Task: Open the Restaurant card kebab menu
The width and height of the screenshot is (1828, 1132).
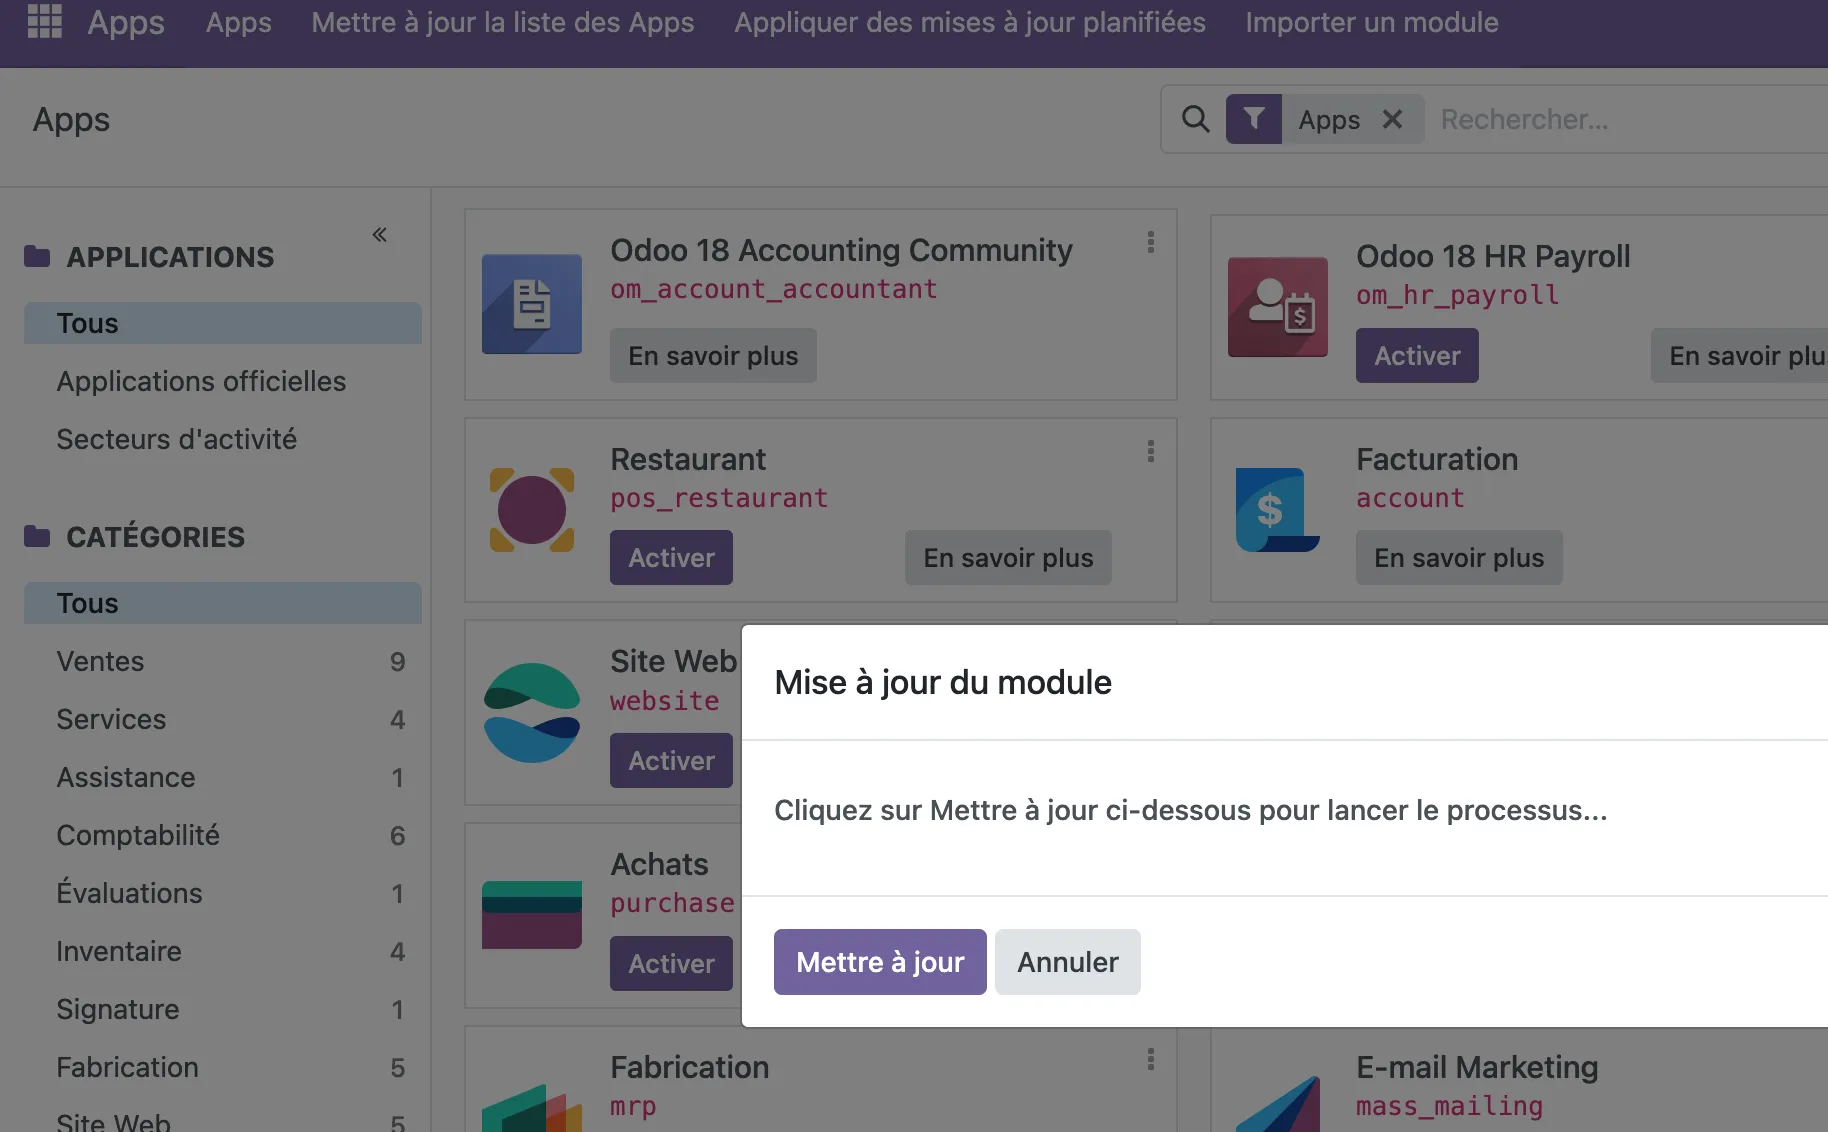Action: (1151, 451)
